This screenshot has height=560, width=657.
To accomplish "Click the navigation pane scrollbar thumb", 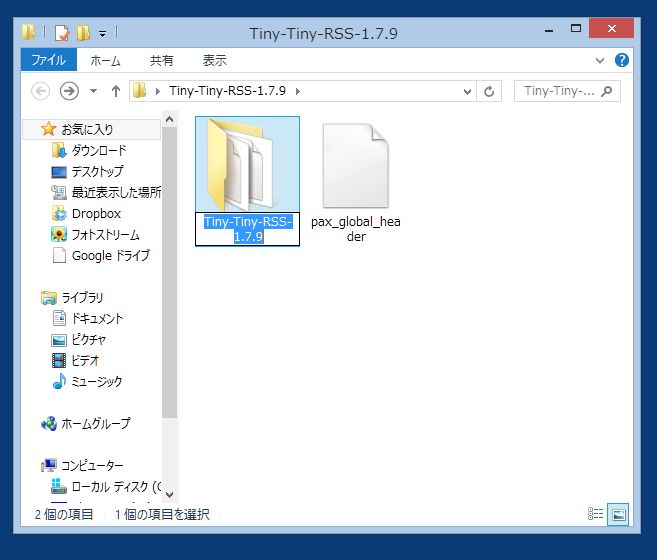I will point(169,272).
